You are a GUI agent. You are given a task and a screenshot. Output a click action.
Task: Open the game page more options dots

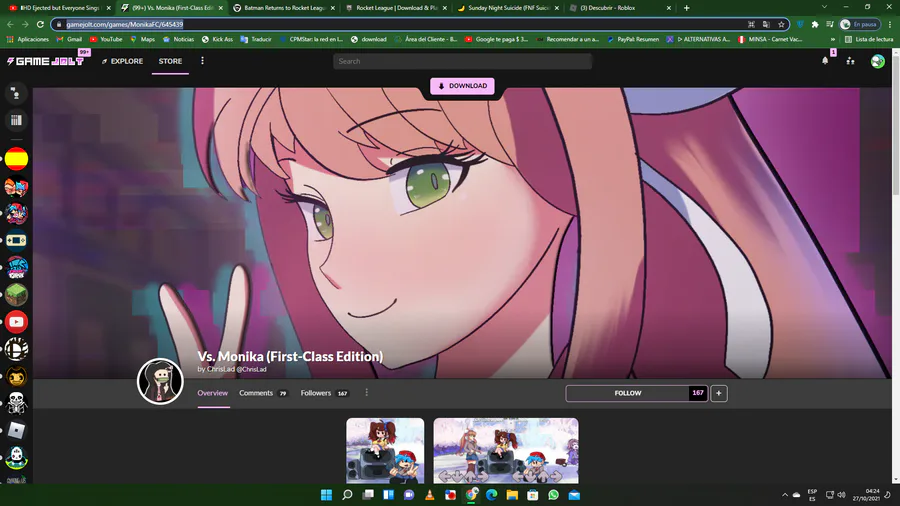point(366,392)
